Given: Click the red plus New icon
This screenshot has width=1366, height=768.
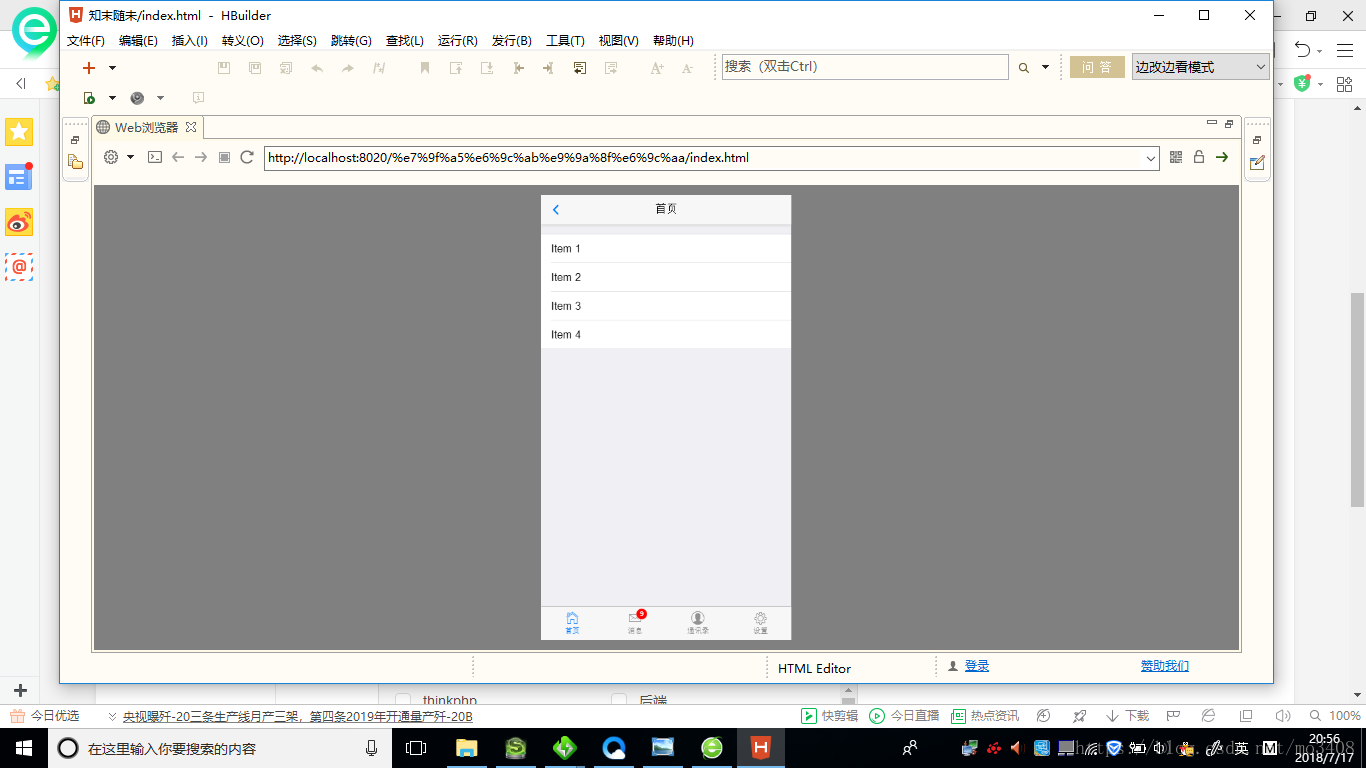Looking at the screenshot, I should 89,68.
